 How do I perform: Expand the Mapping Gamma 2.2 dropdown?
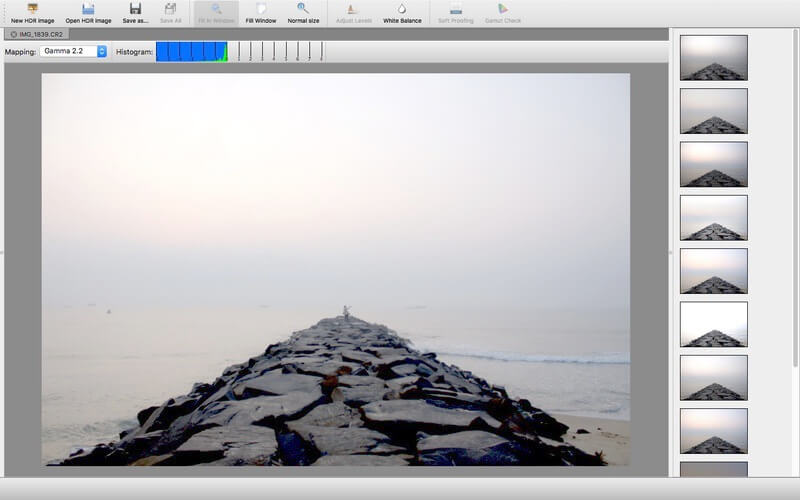point(74,51)
